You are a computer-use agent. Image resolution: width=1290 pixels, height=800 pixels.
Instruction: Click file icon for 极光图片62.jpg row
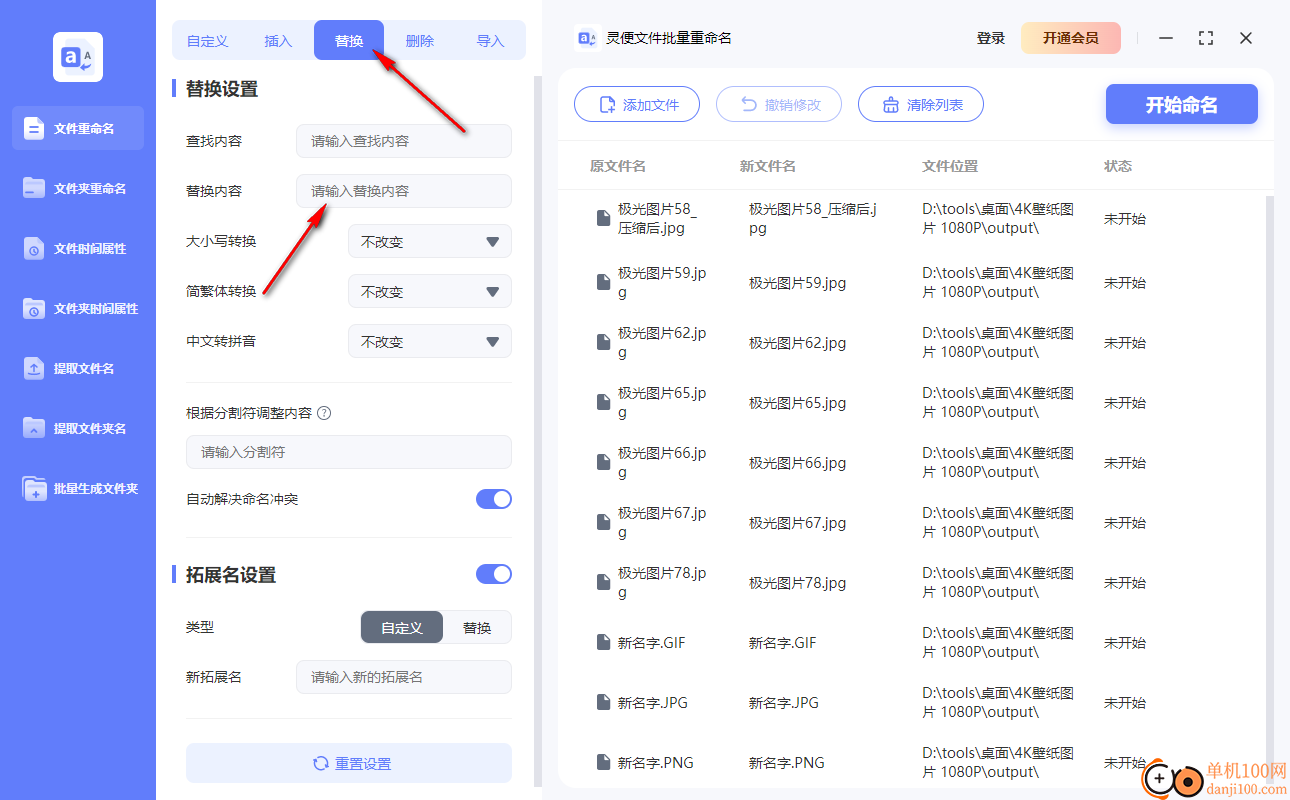pos(603,342)
